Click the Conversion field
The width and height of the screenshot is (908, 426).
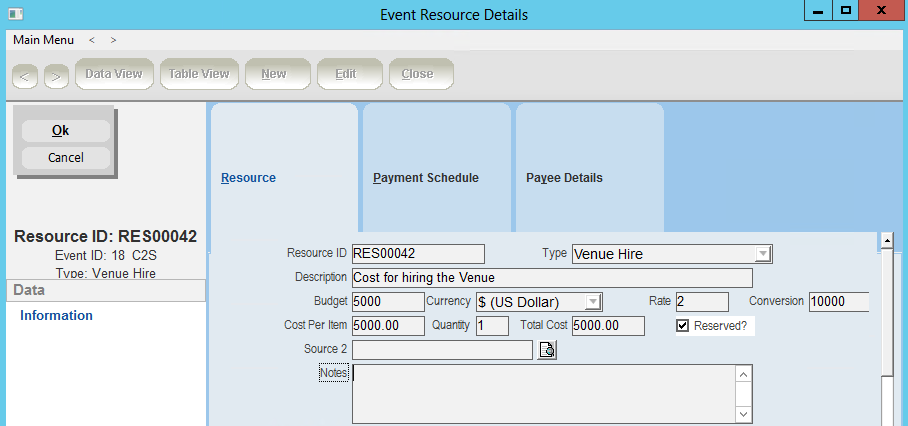839,302
